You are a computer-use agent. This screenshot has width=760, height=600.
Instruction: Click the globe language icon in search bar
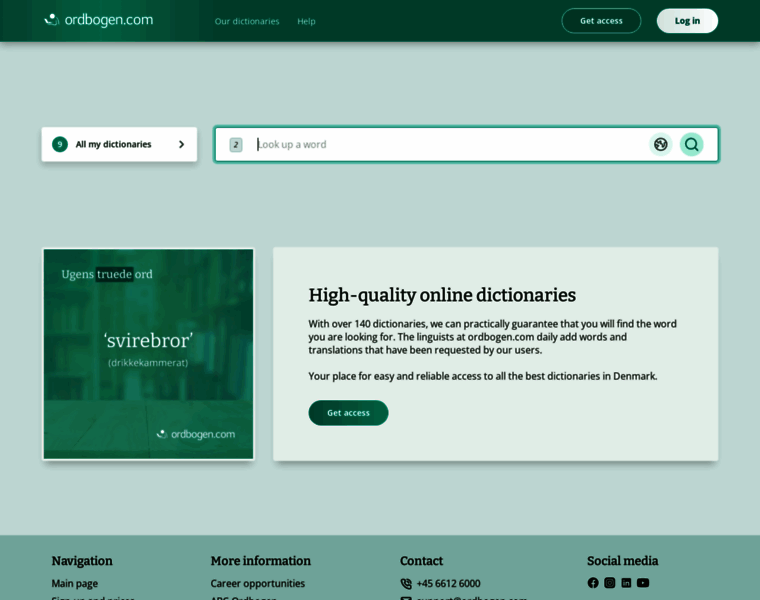click(661, 144)
